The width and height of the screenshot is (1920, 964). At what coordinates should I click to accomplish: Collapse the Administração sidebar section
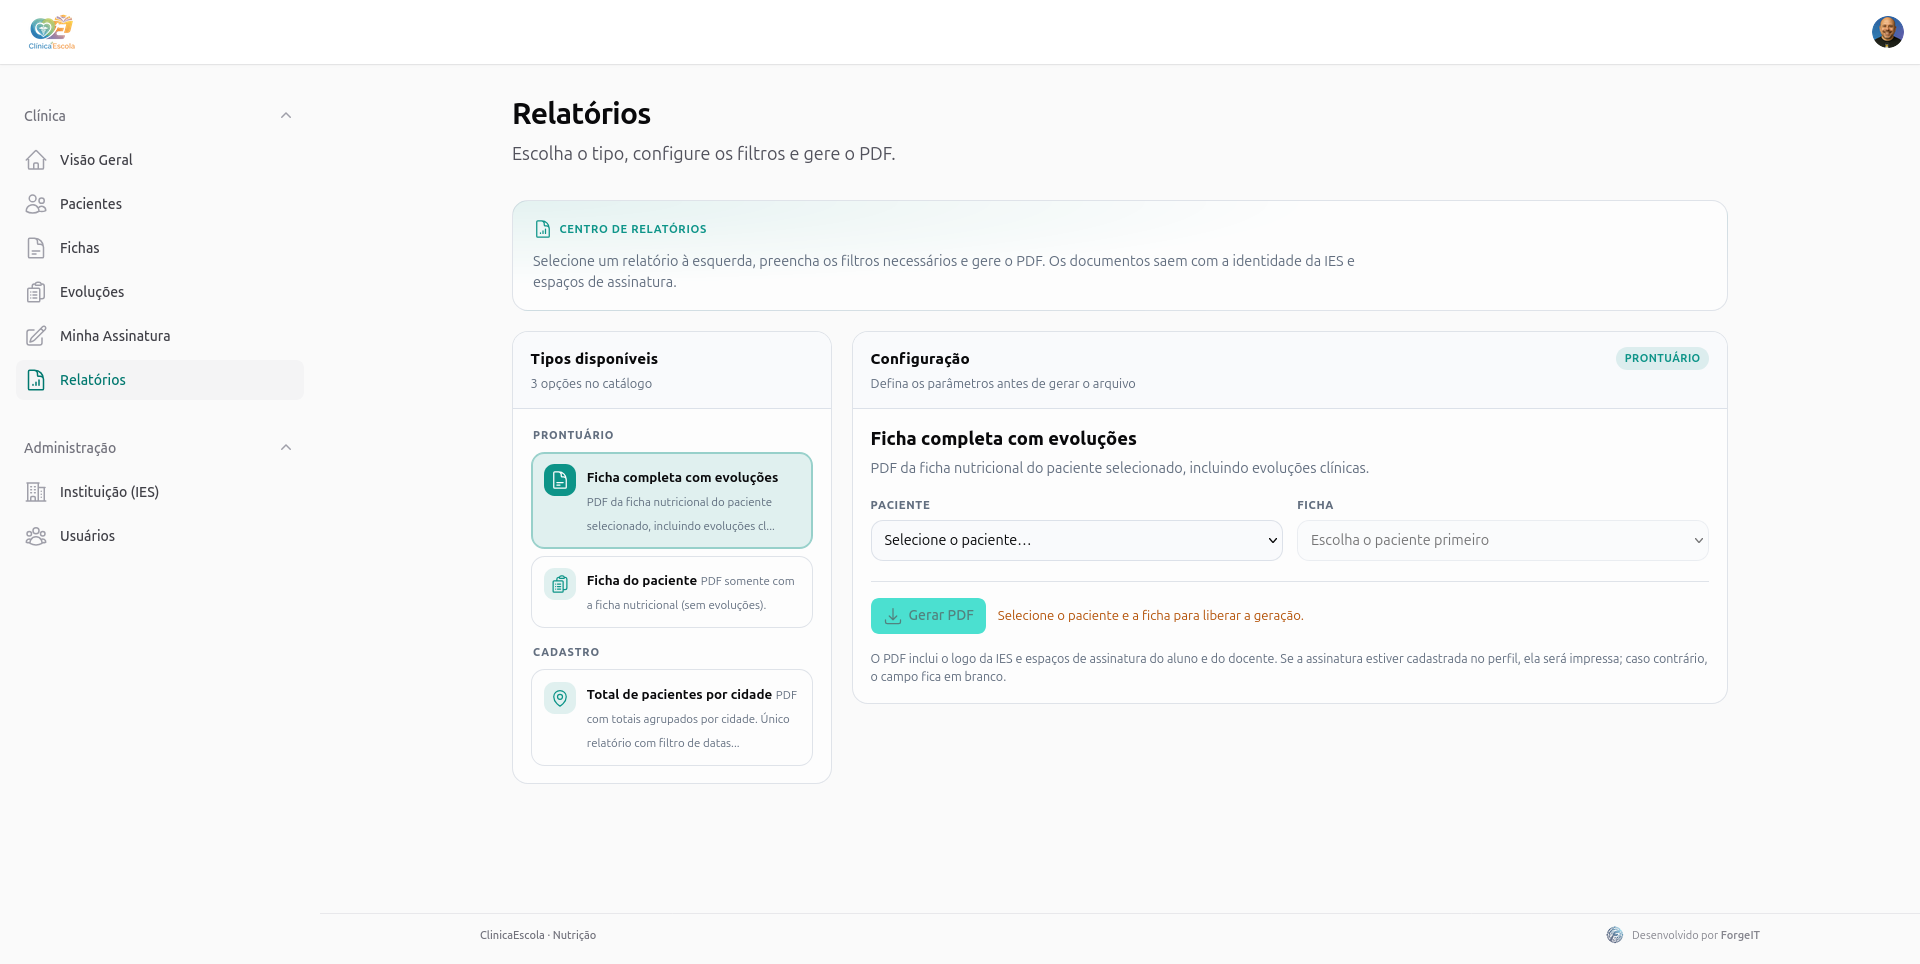pos(286,448)
